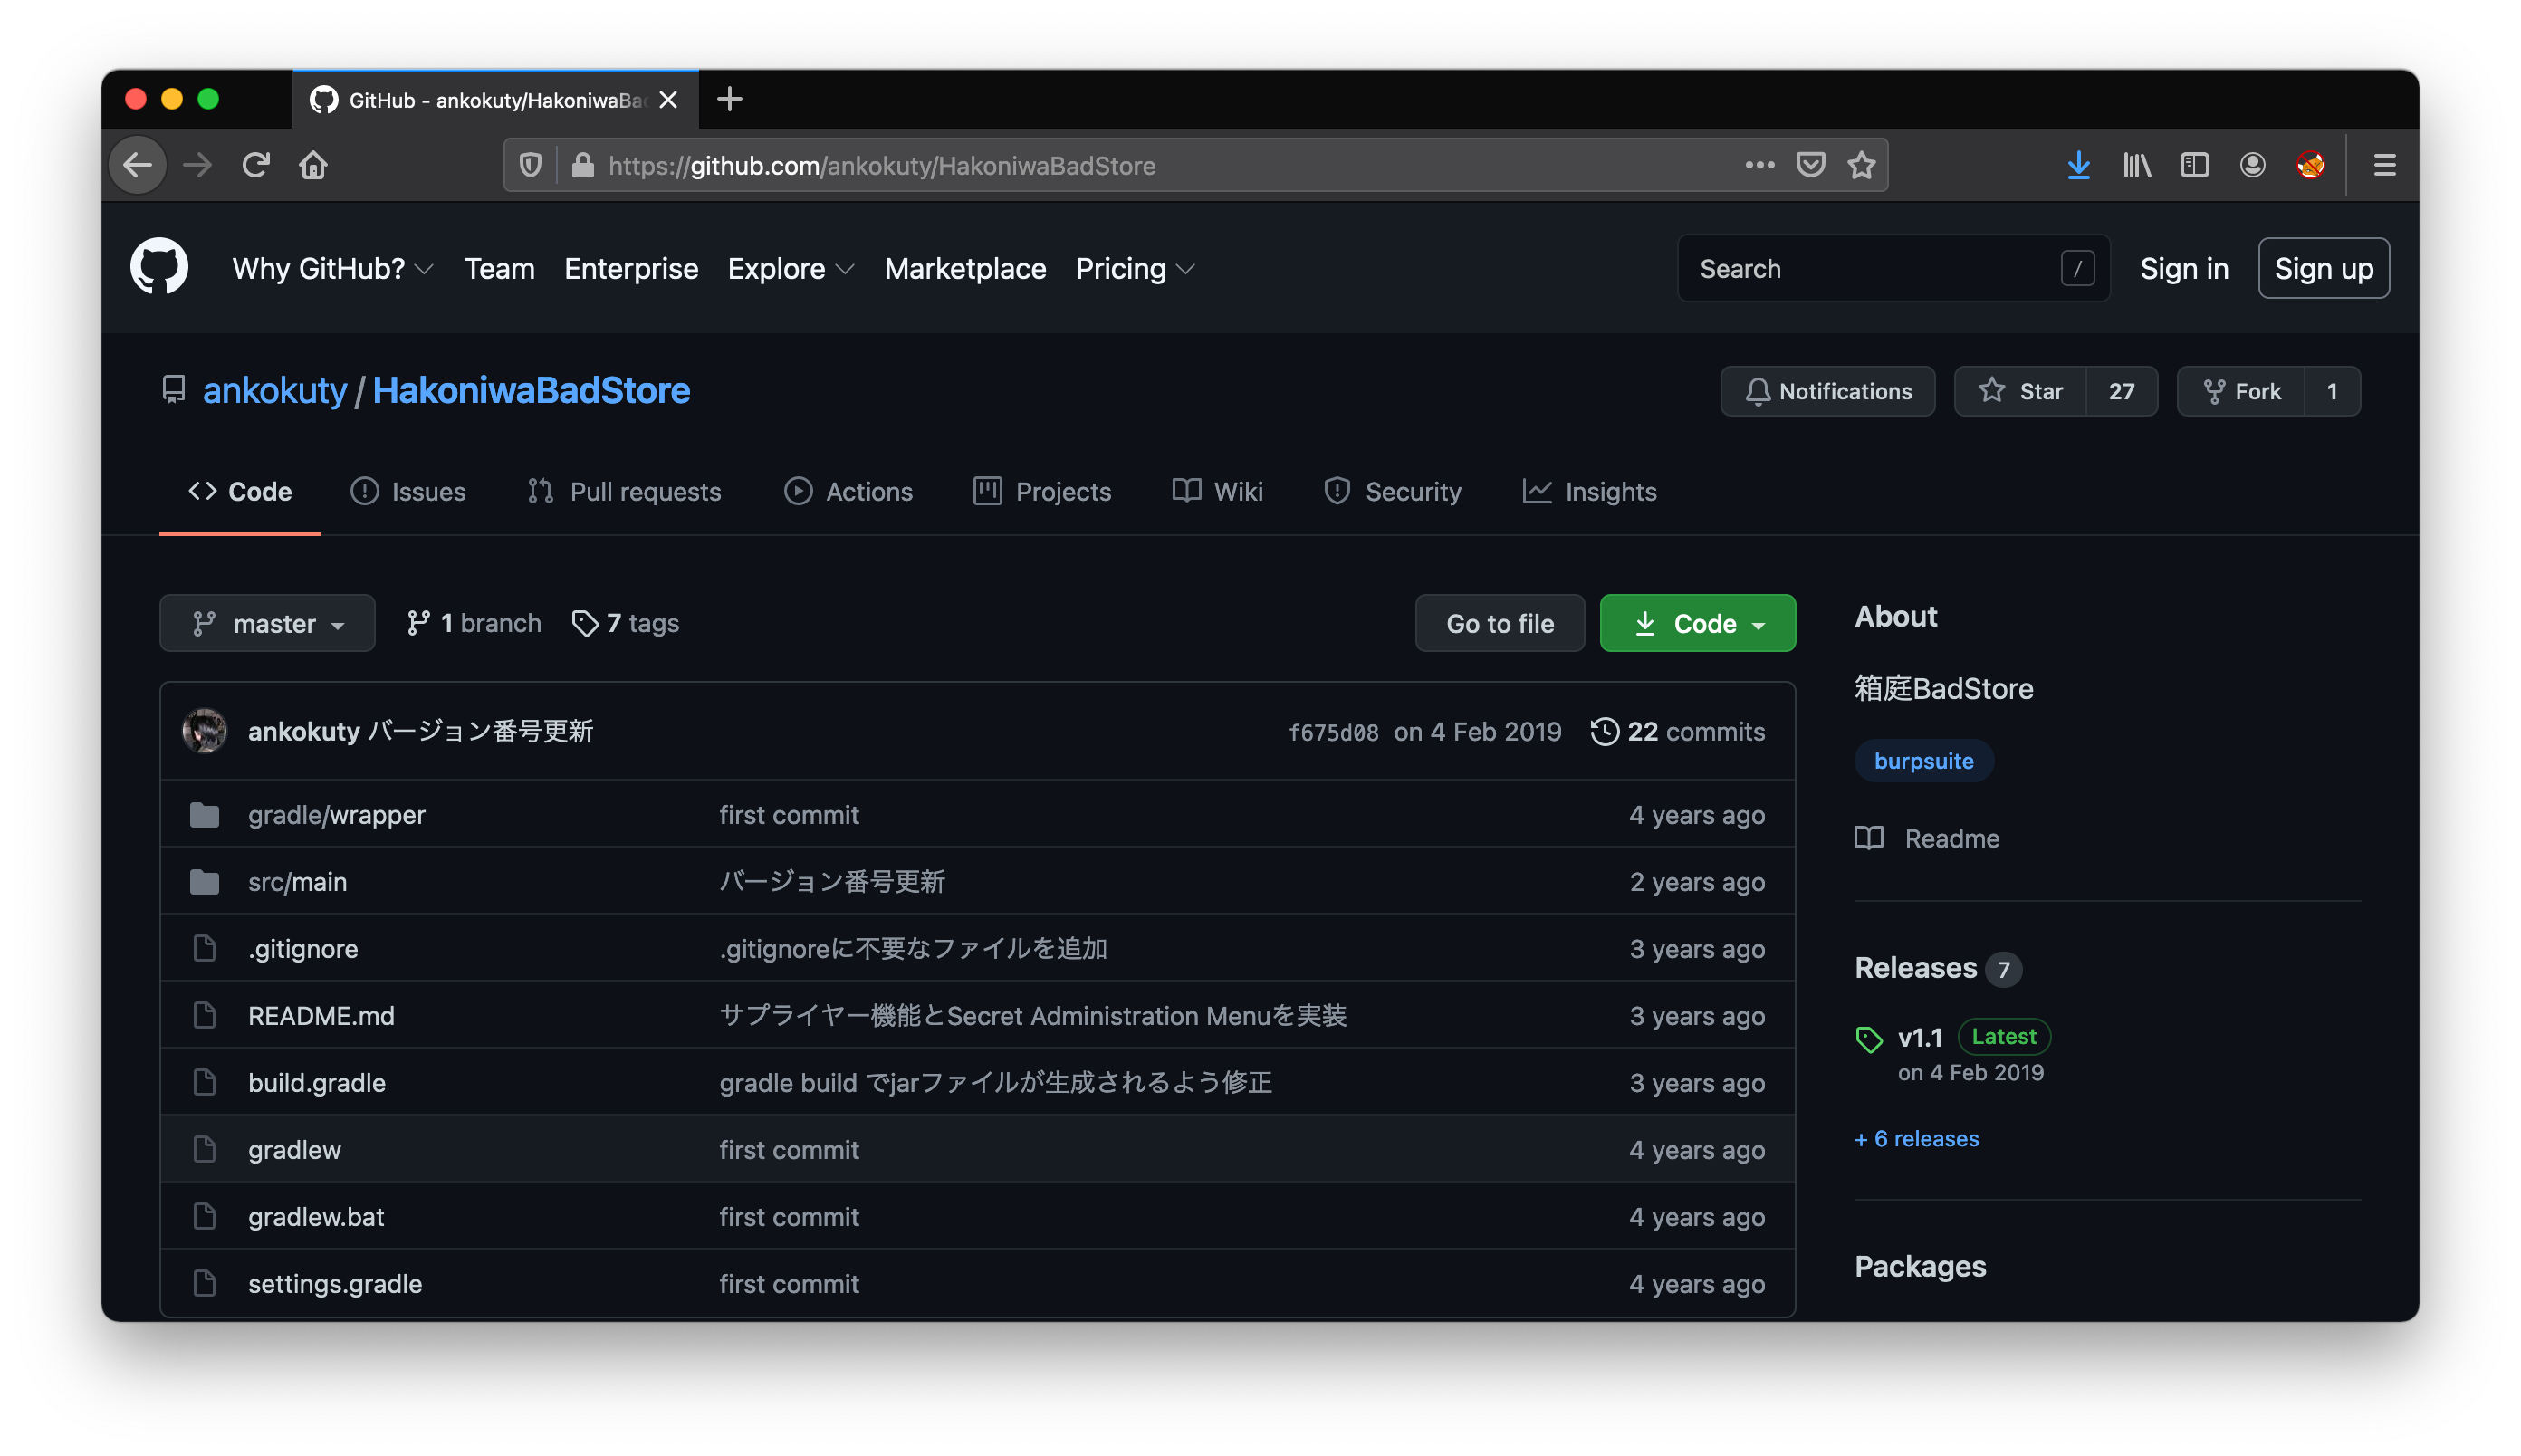
Task: Click the burpsuite topic tag
Action: pyautogui.click(x=1923, y=760)
